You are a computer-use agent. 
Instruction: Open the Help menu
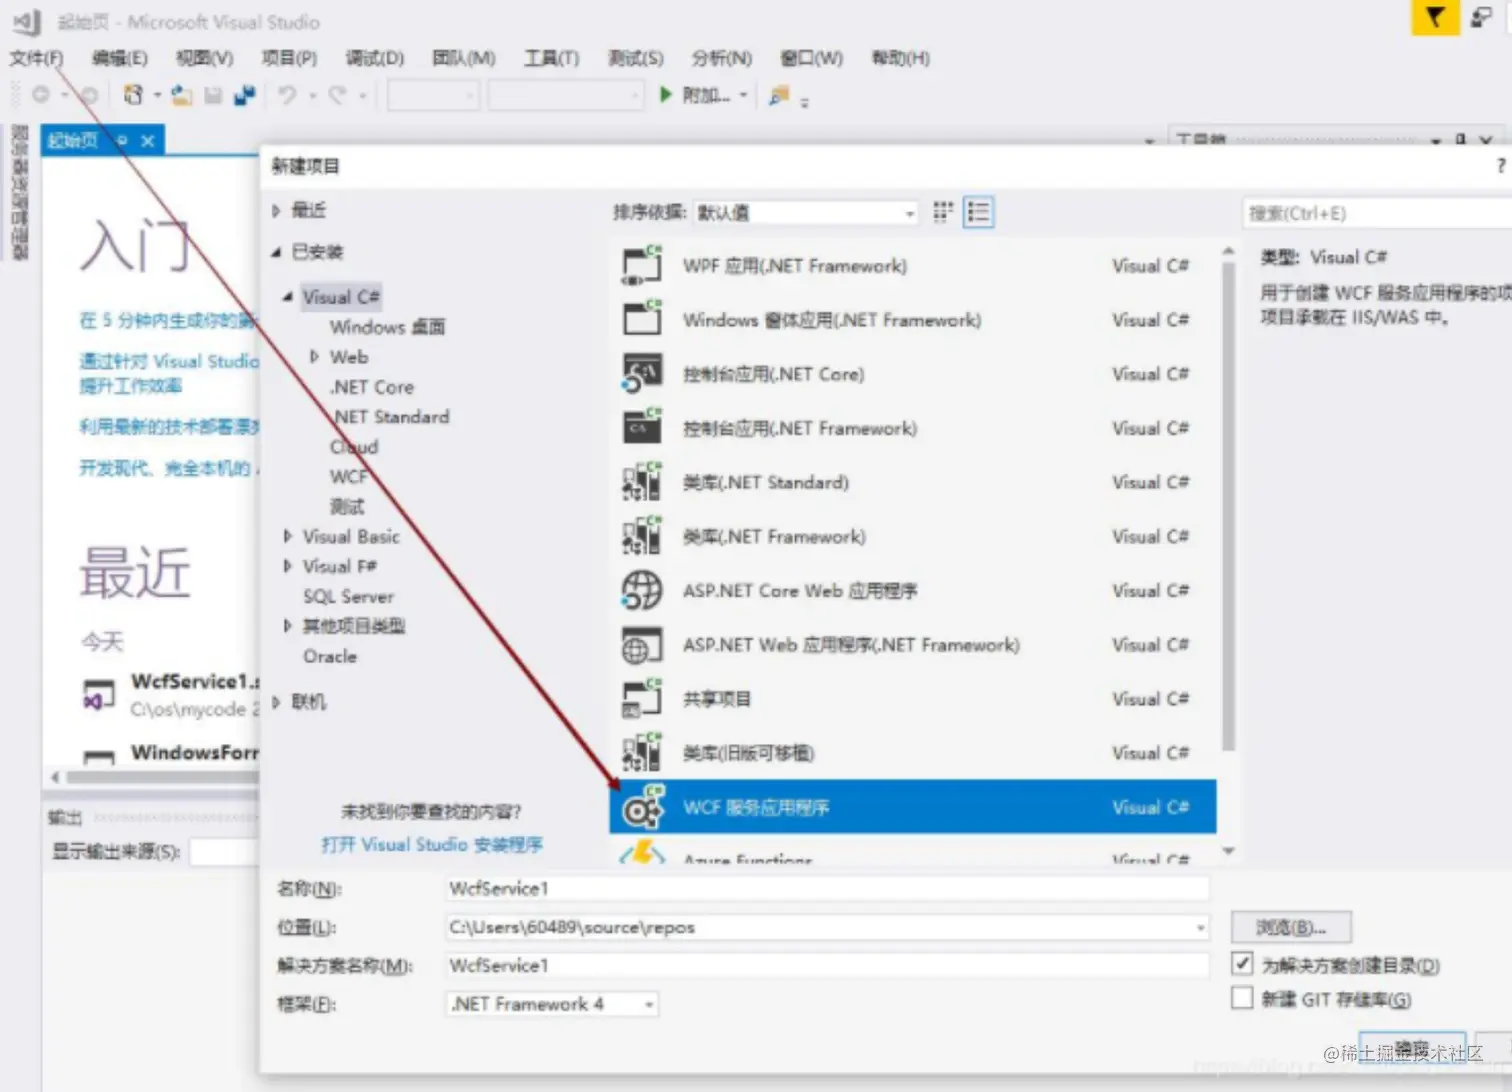point(900,58)
